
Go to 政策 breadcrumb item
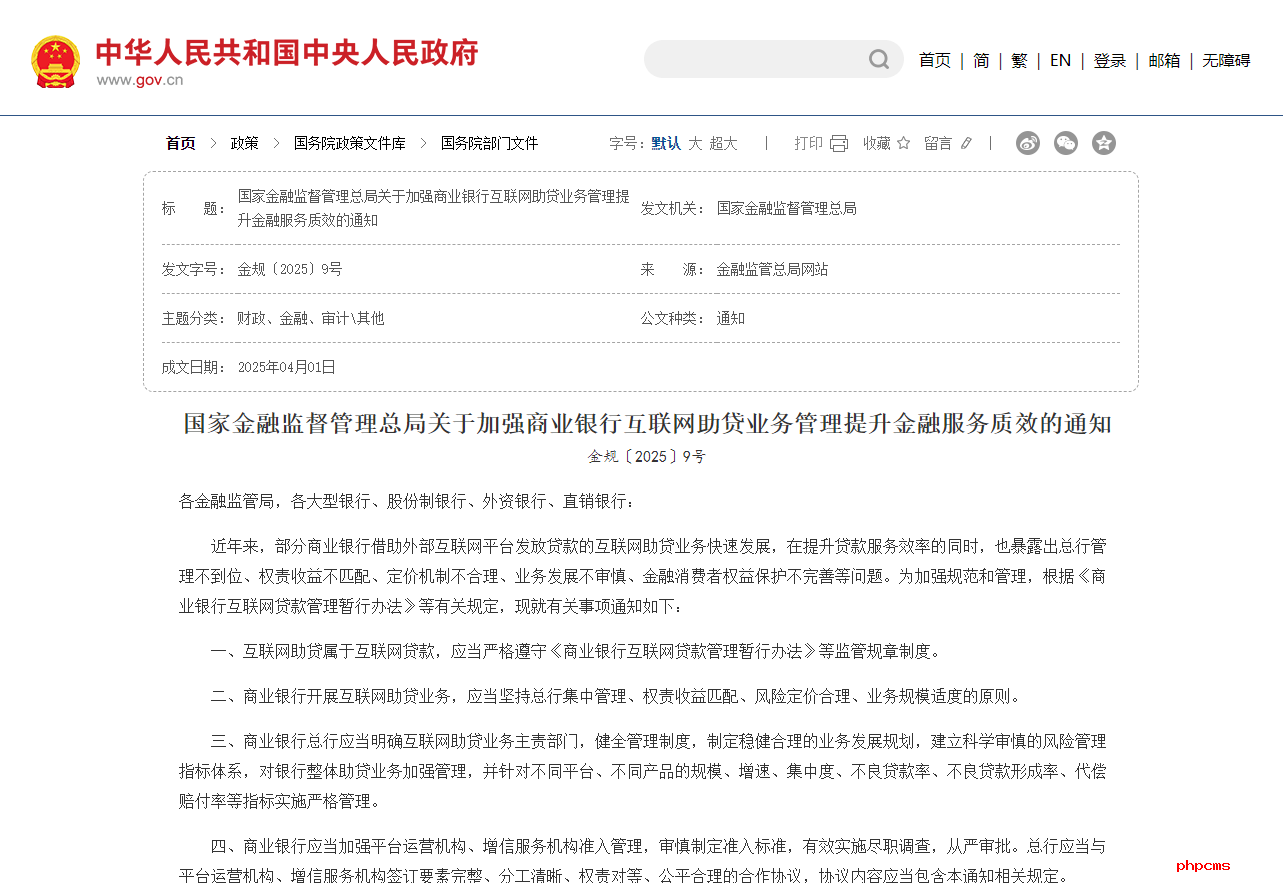point(244,143)
